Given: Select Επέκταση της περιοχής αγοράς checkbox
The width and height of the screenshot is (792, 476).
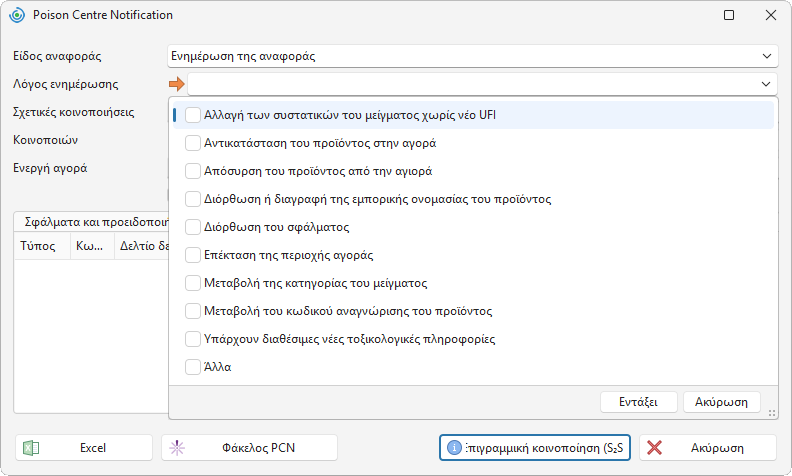Looking at the screenshot, I should pos(193,255).
